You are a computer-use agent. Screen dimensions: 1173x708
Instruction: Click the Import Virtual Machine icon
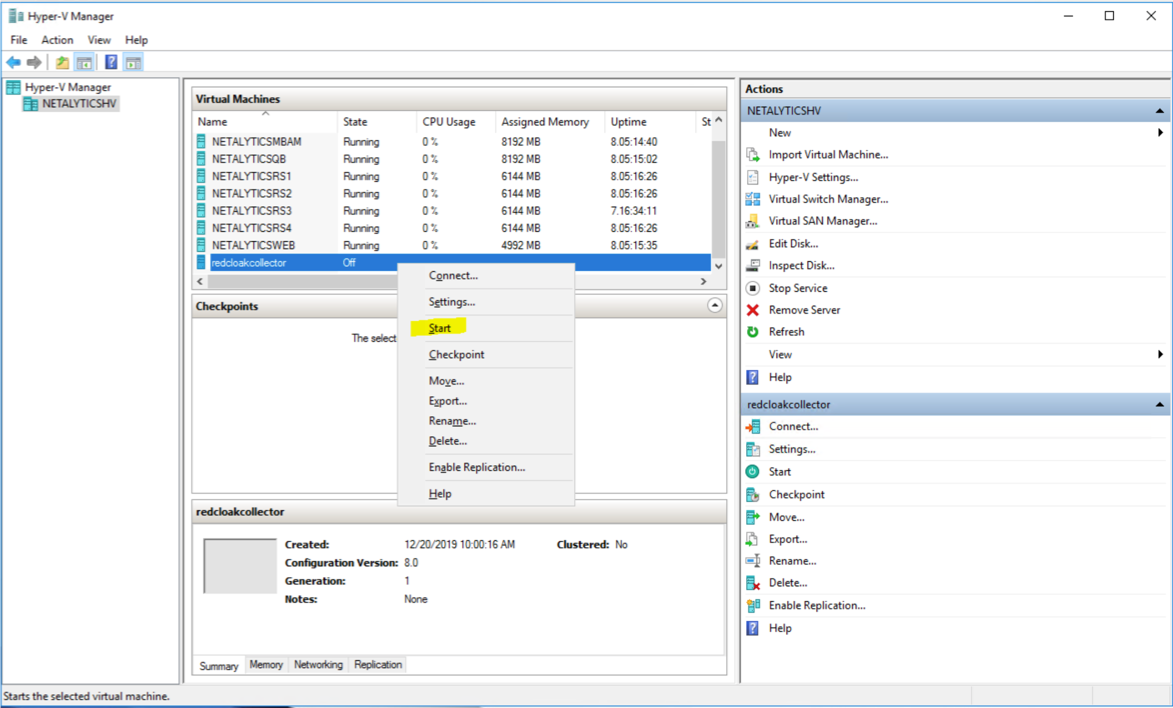pos(753,155)
